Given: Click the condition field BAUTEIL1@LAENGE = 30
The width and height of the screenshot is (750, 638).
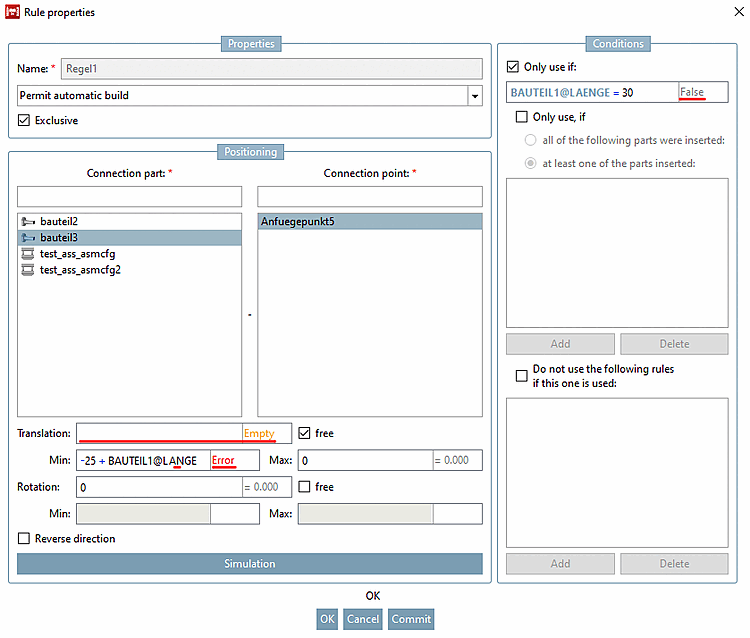Looking at the screenshot, I should (x=592, y=92).
